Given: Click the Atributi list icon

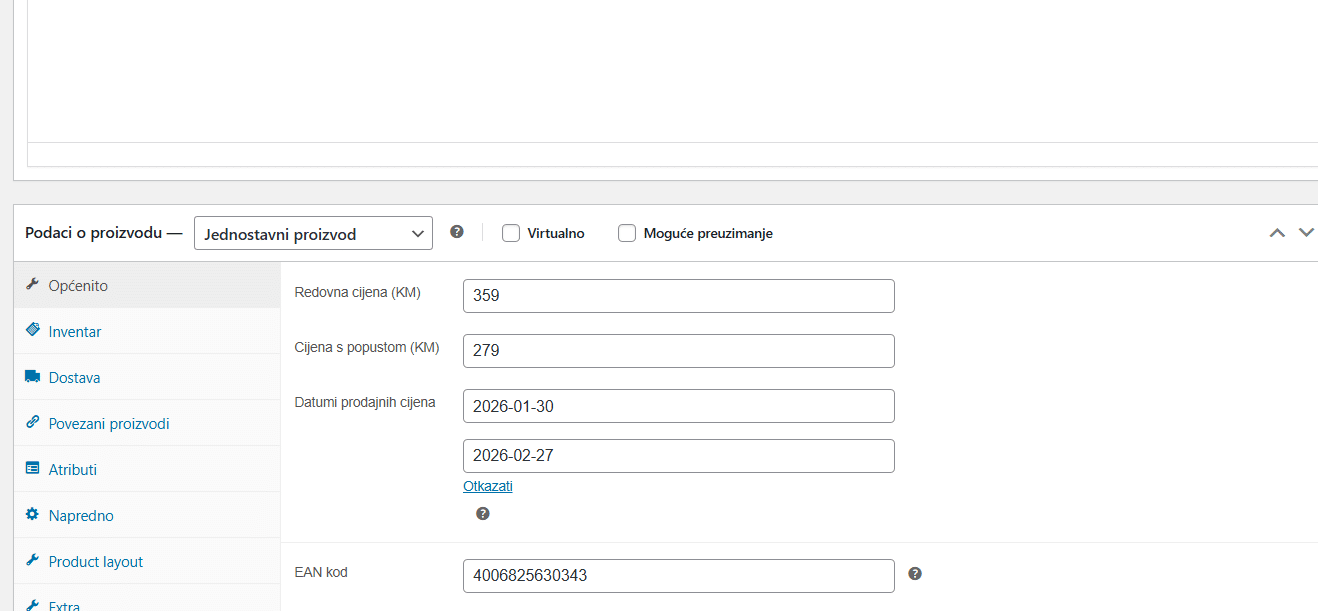Looking at the screenshot, I should (x=32, y=469).
